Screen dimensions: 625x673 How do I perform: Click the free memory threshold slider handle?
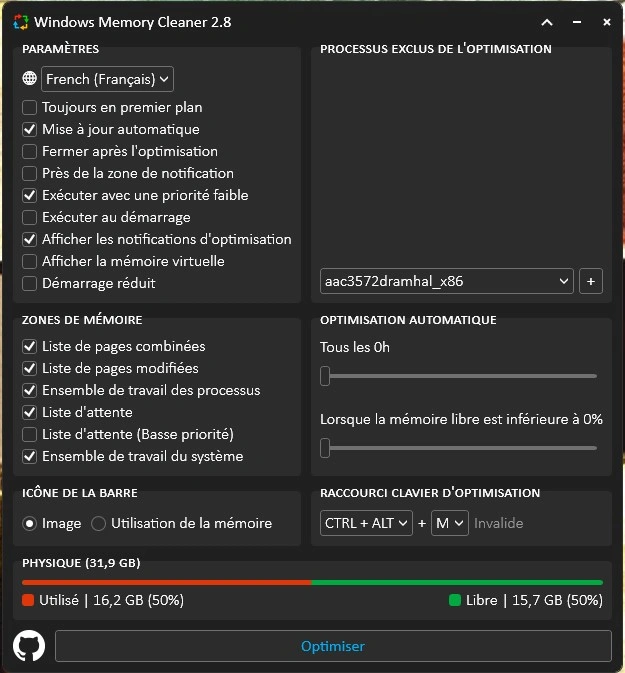(325, 448)
